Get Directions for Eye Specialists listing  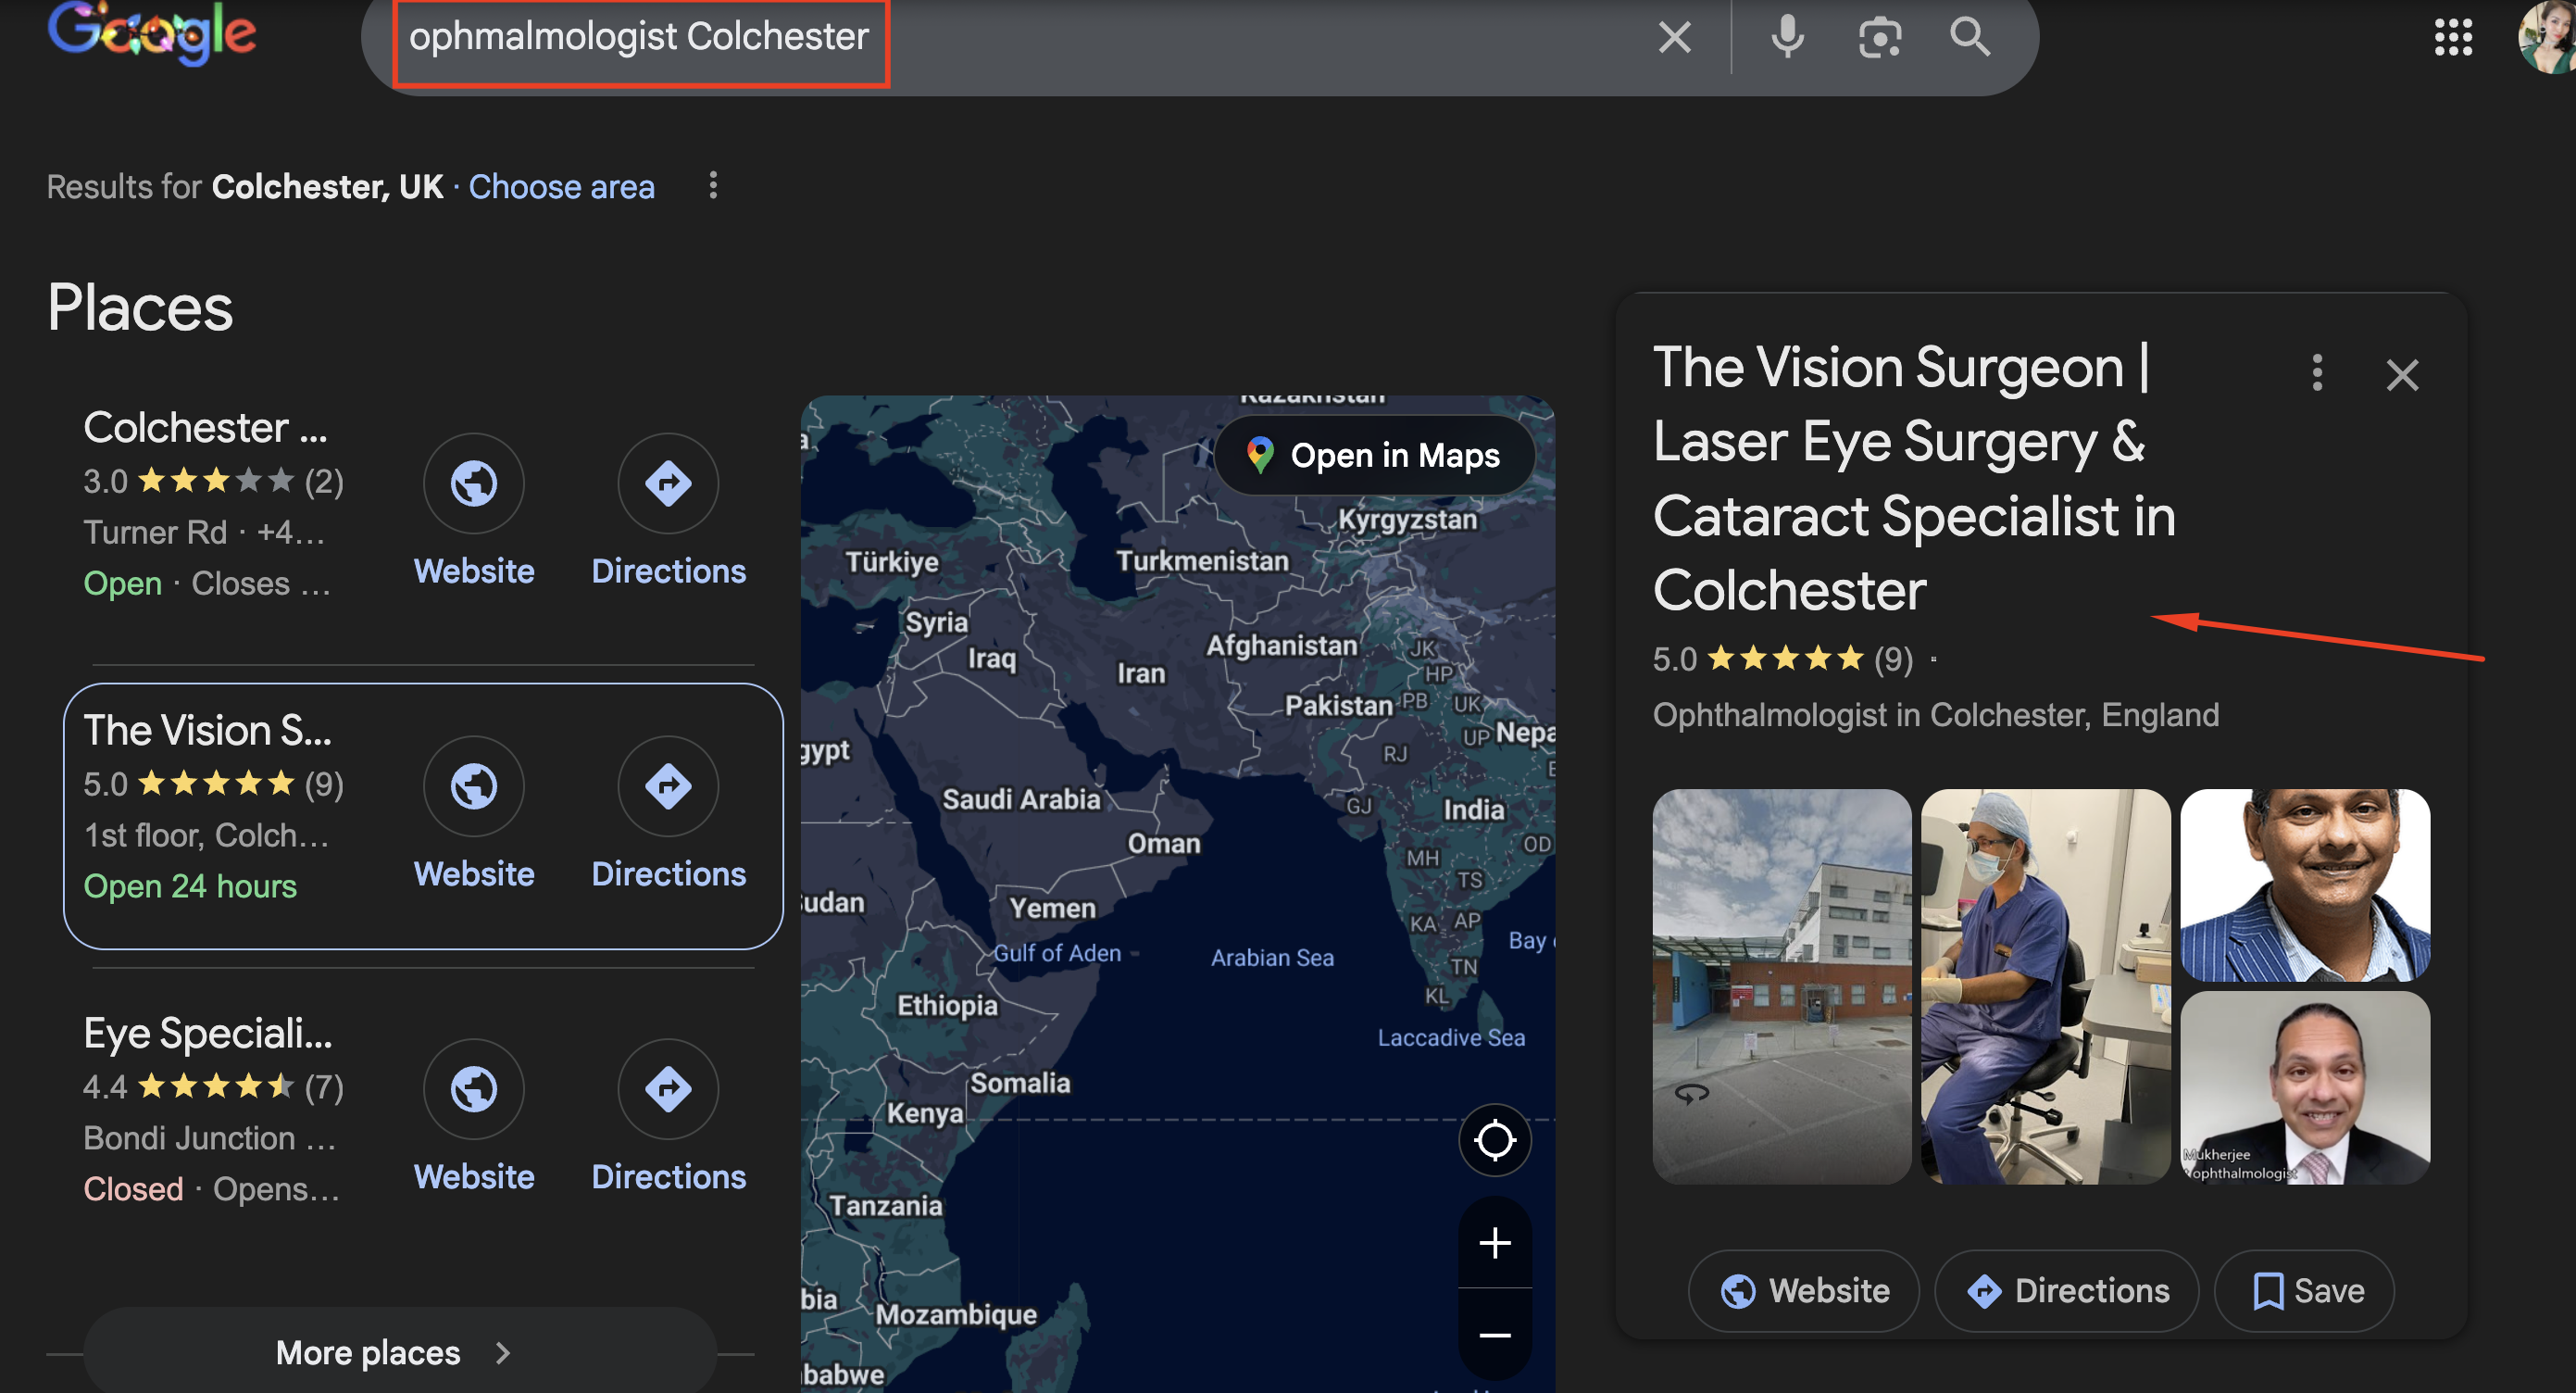668,1090
